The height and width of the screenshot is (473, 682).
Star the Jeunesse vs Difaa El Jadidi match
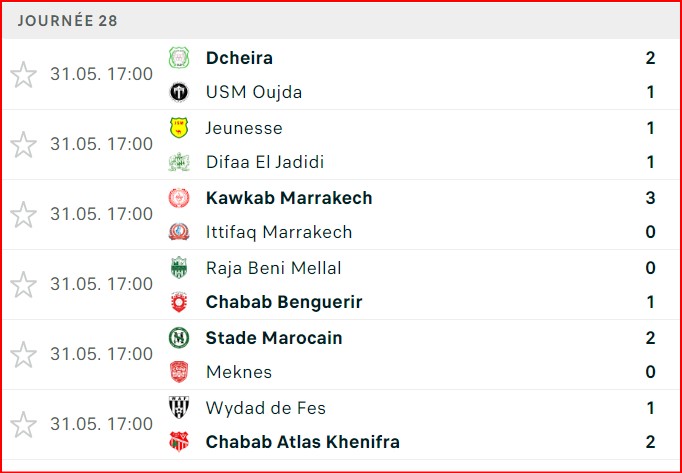tap(23, 145)
